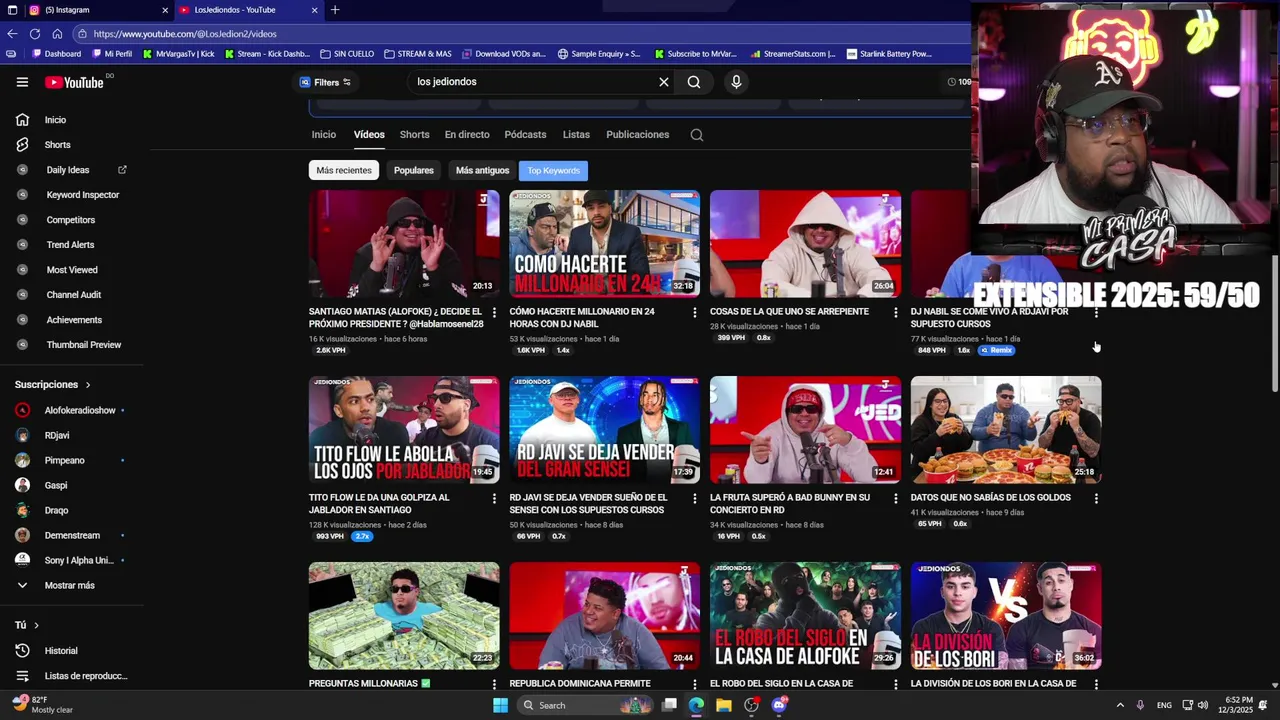Open Pimpeano subscription channel
Screen dimensions: 1280x720
[x=64, y=461]
